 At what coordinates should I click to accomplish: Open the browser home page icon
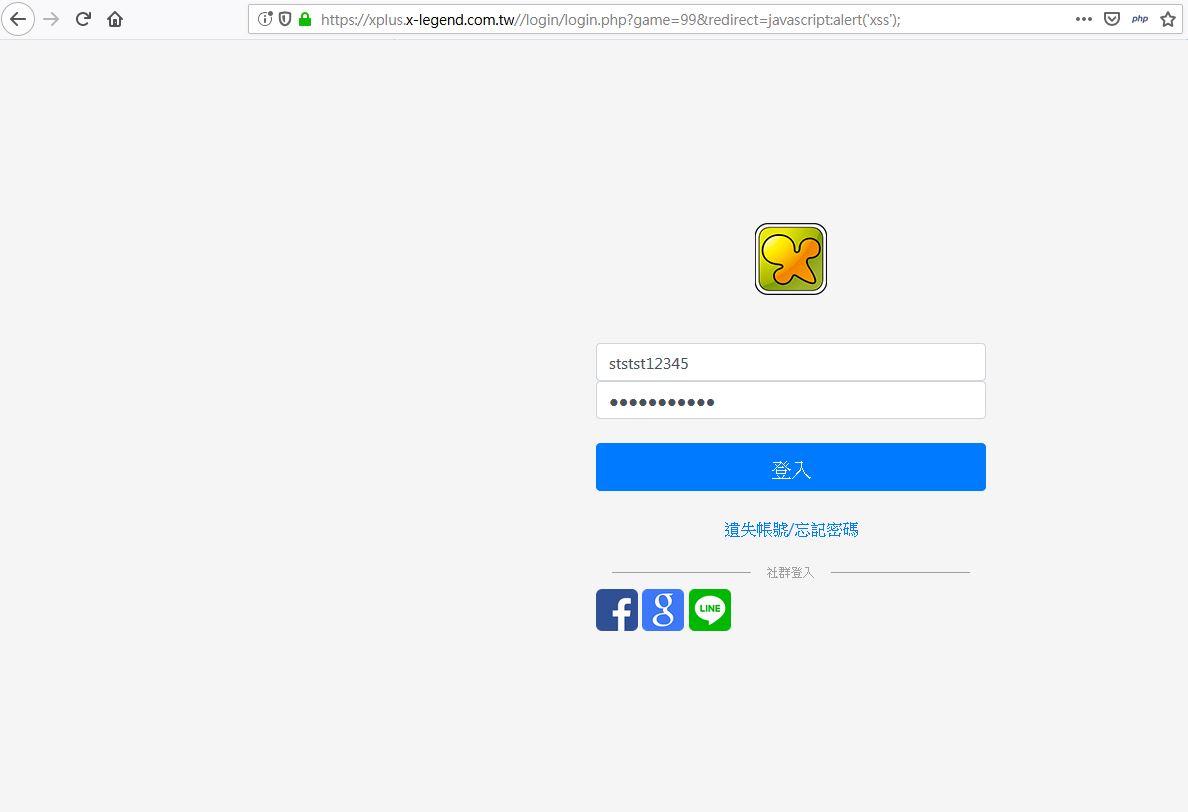pyautogui.click(x=115, y=19)
